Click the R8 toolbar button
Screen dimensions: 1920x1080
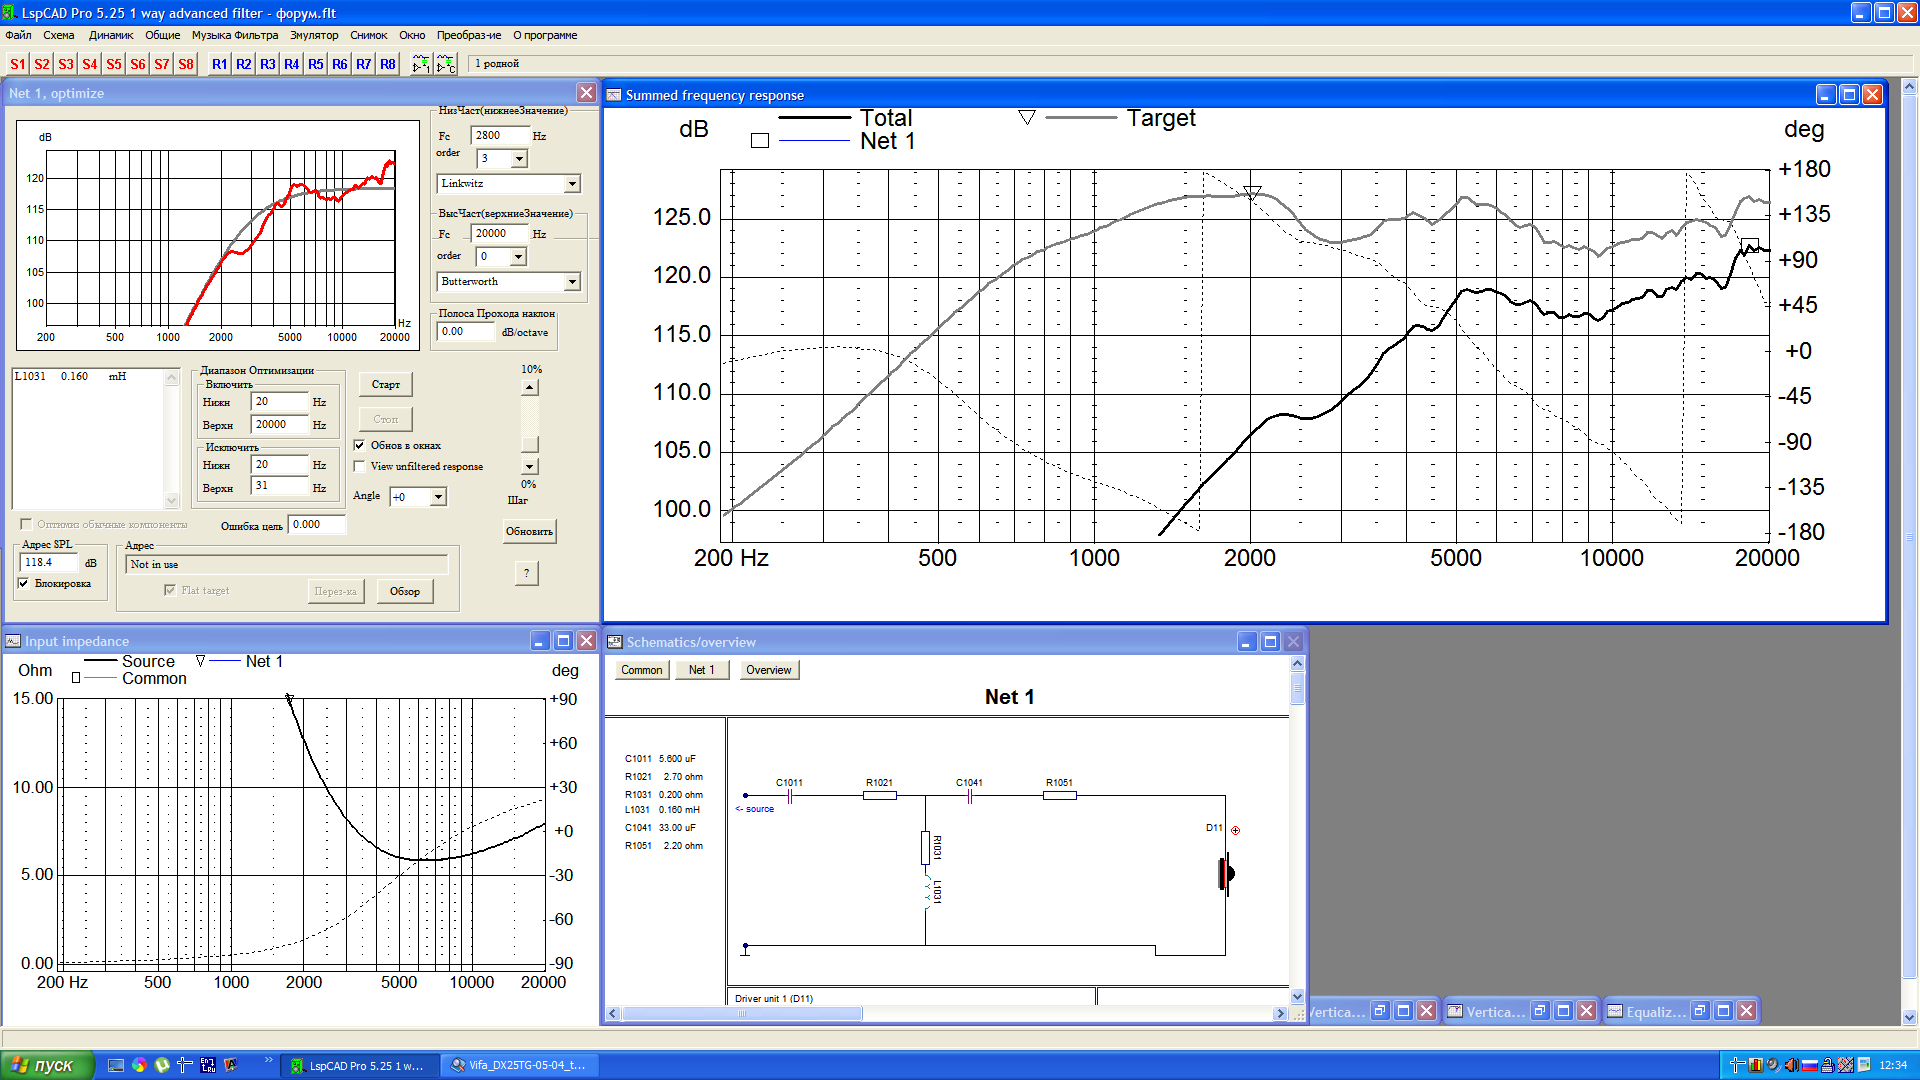[x=387, y=64]
